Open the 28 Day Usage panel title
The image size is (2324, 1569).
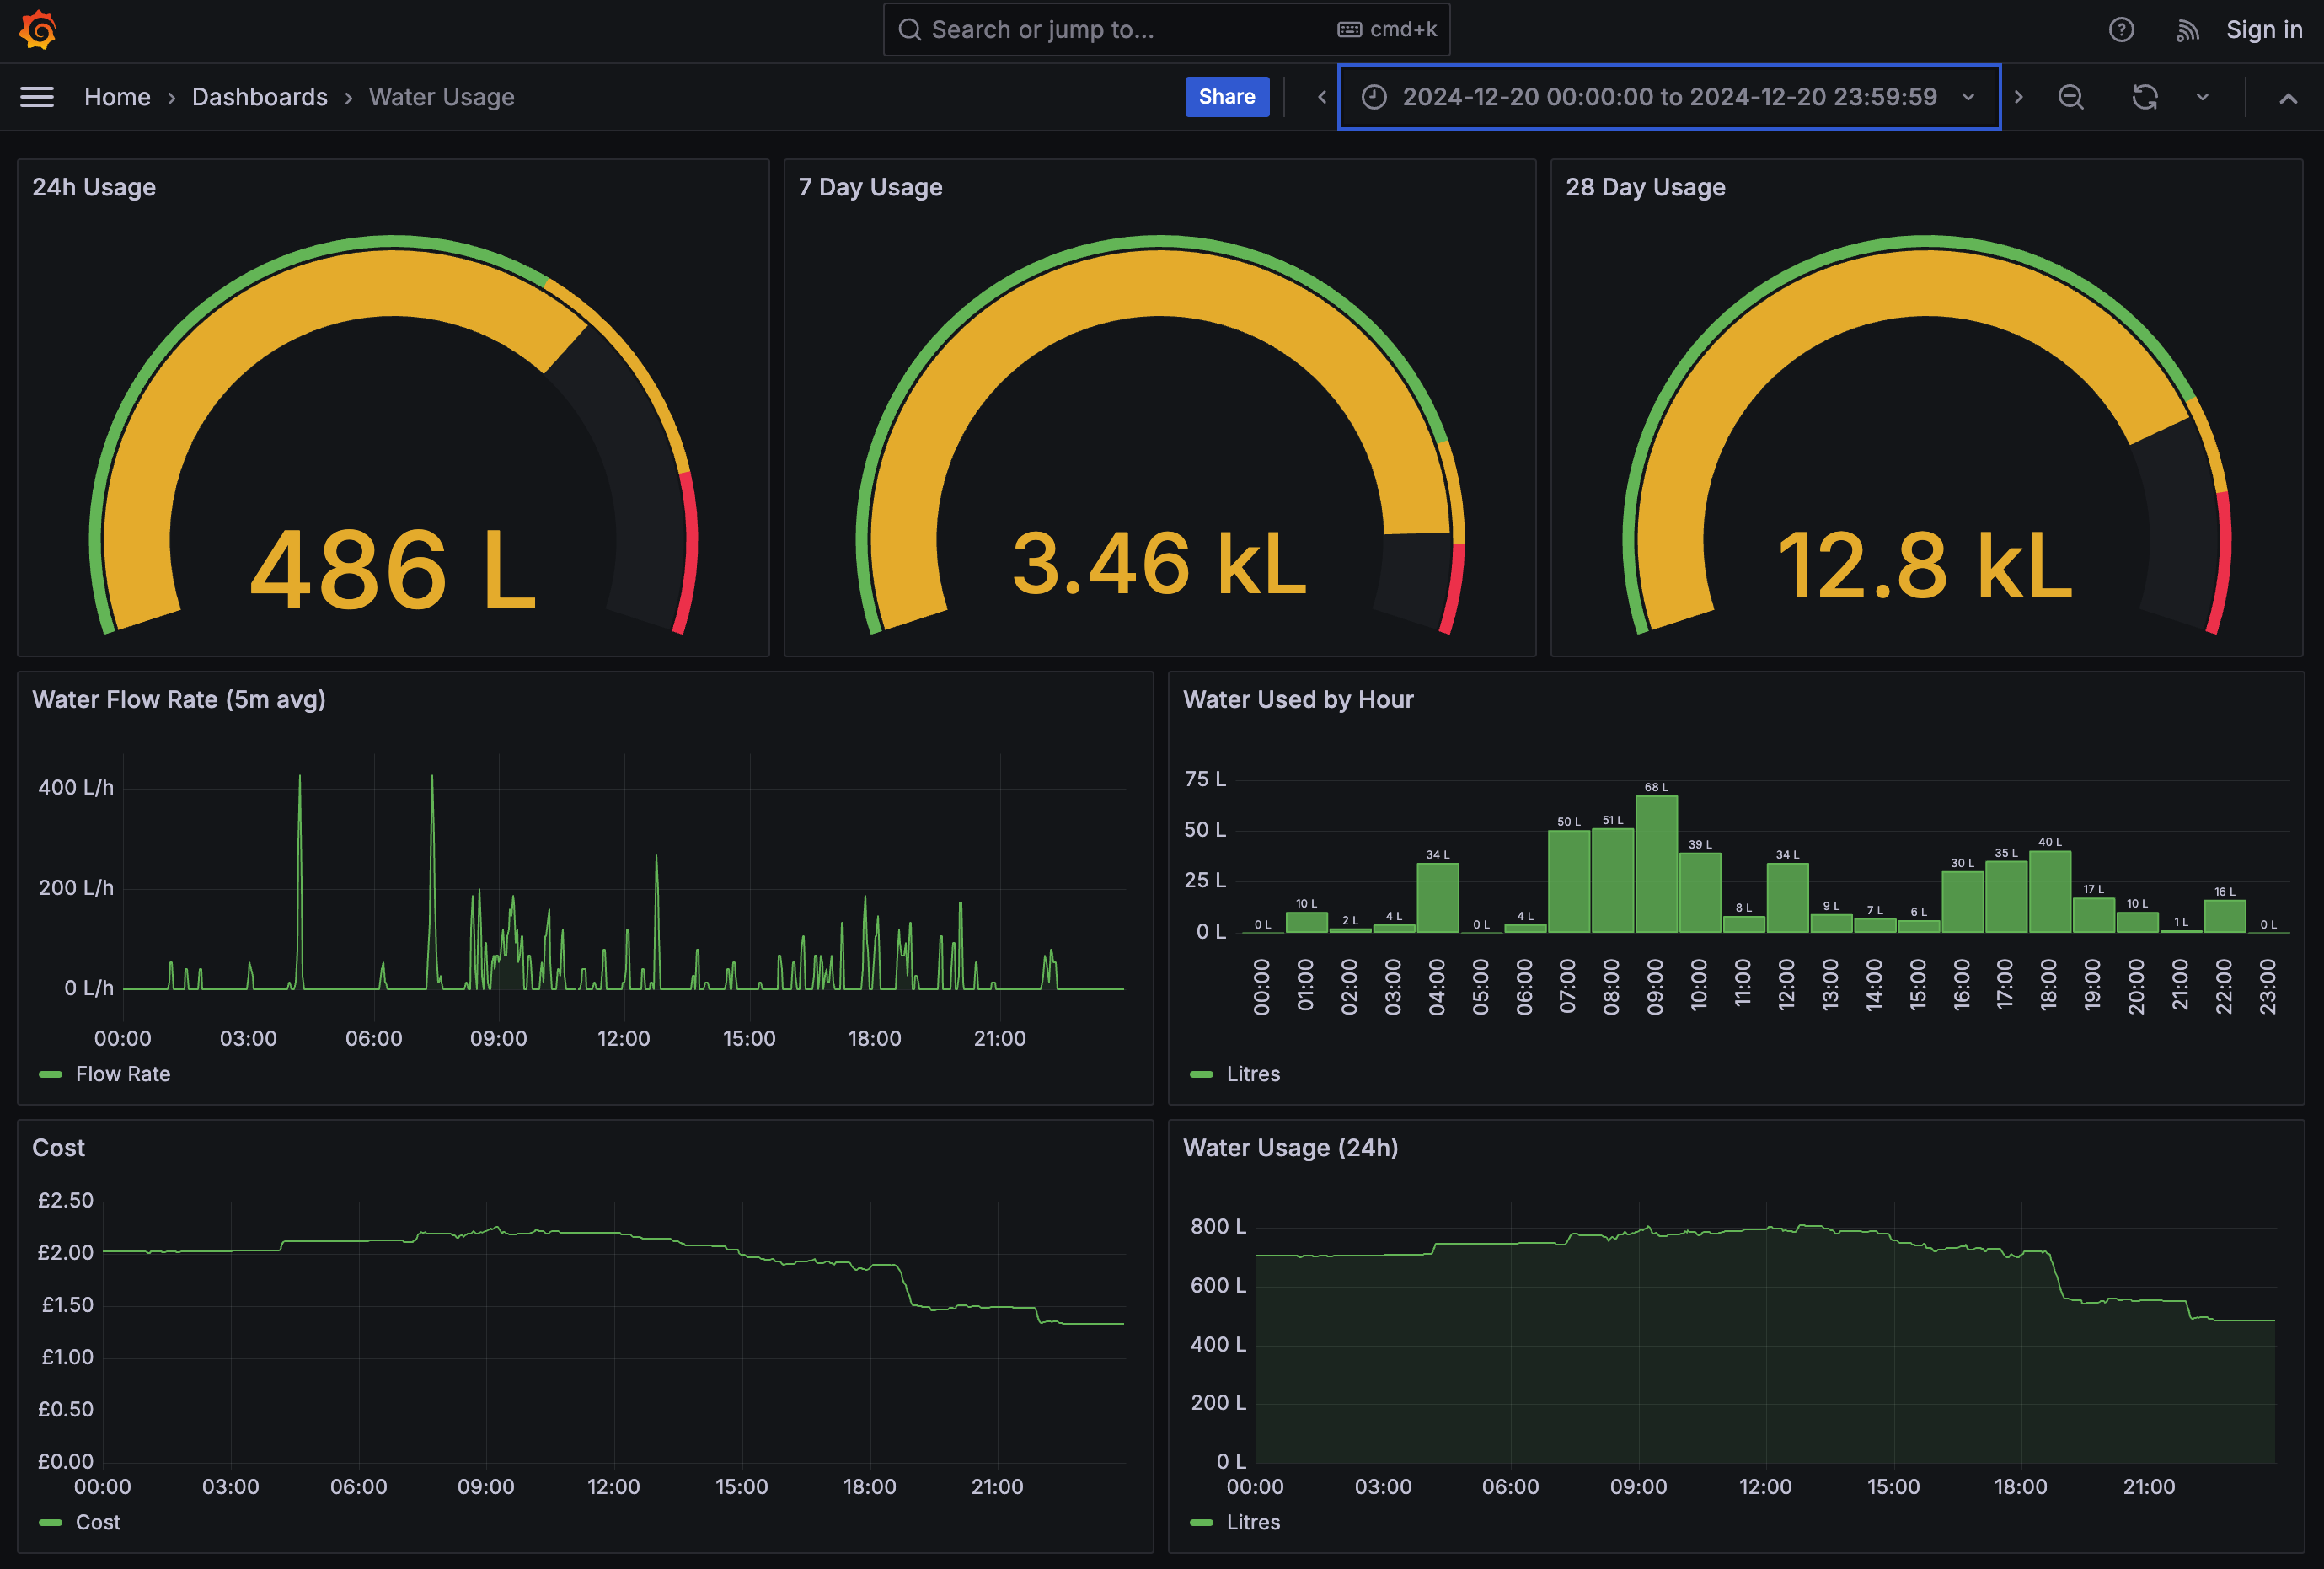(x=1645, y=187)
